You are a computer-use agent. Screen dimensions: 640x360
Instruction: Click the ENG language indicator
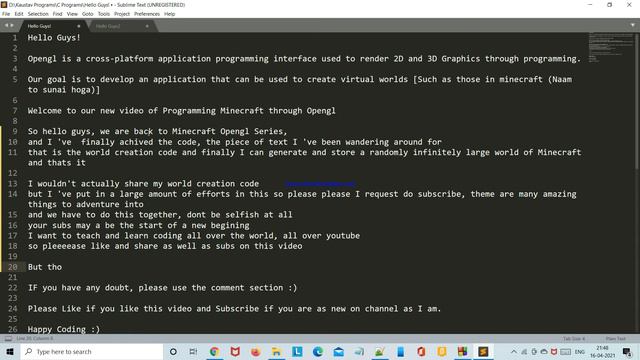(580, 351)
